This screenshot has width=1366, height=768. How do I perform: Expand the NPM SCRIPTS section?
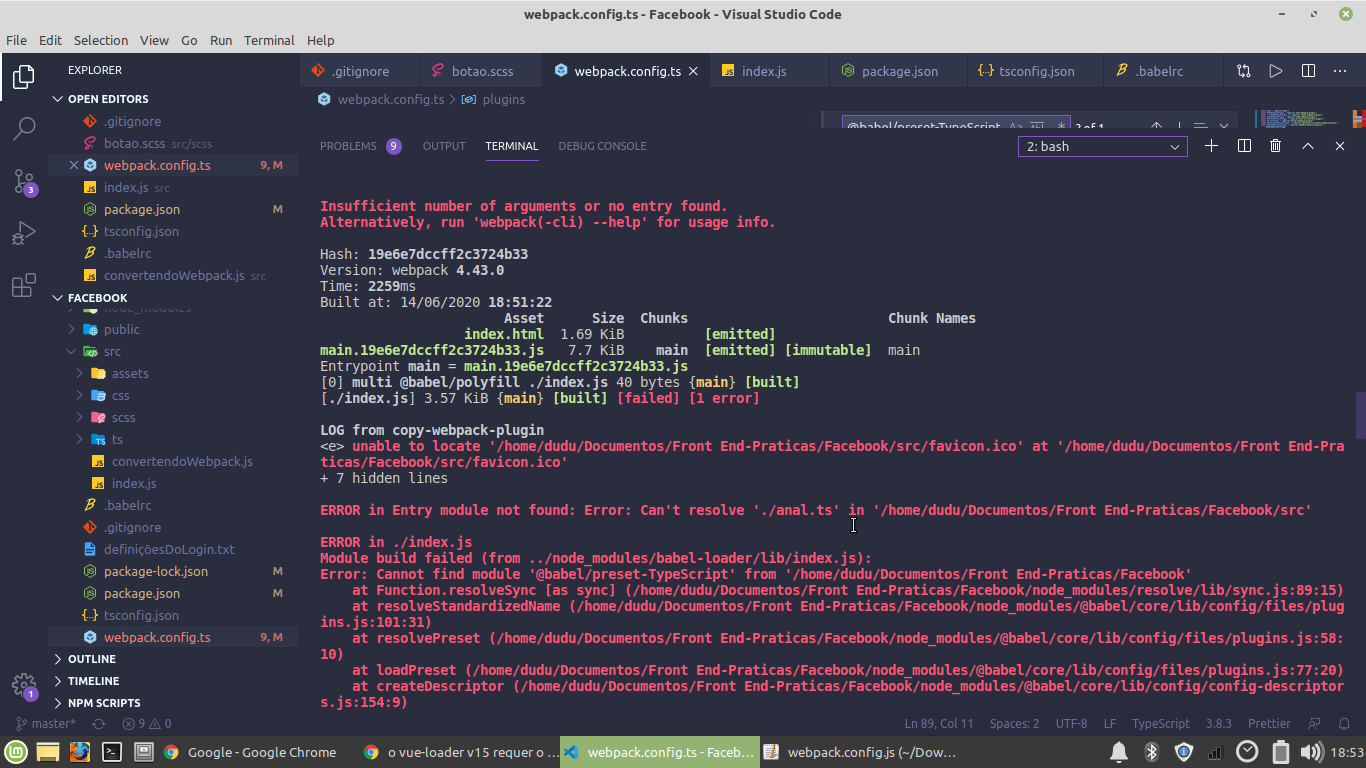coord(104,703)
